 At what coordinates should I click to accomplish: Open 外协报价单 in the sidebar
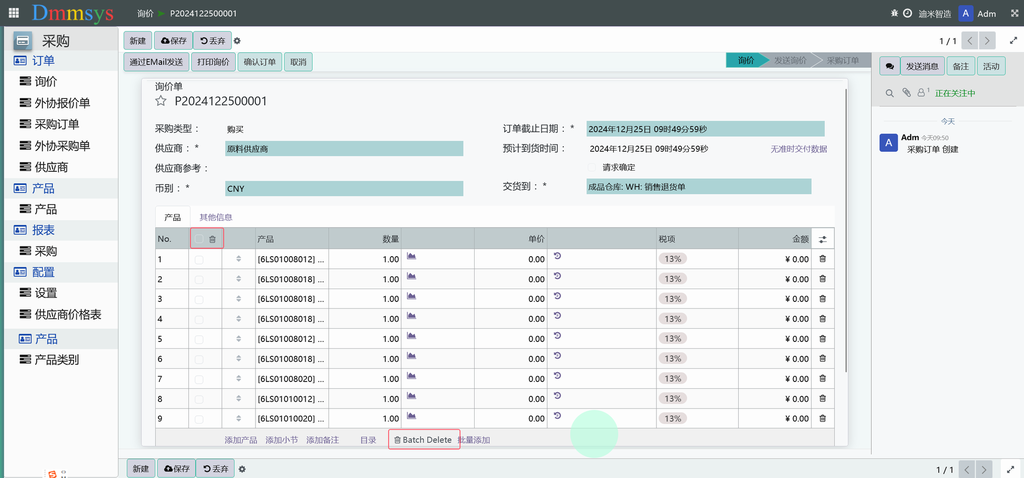pos(62,103)
